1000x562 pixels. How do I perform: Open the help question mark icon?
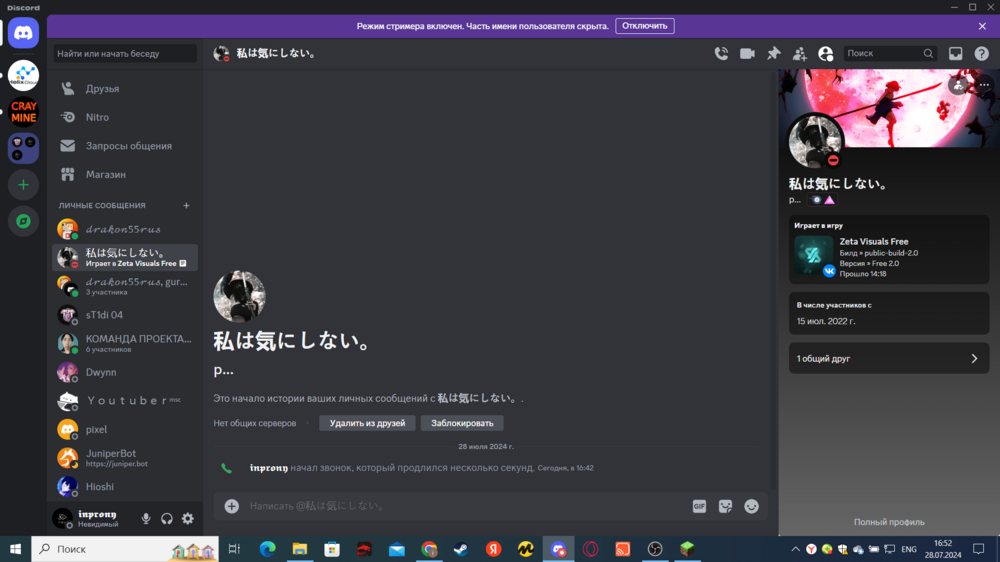982,54
